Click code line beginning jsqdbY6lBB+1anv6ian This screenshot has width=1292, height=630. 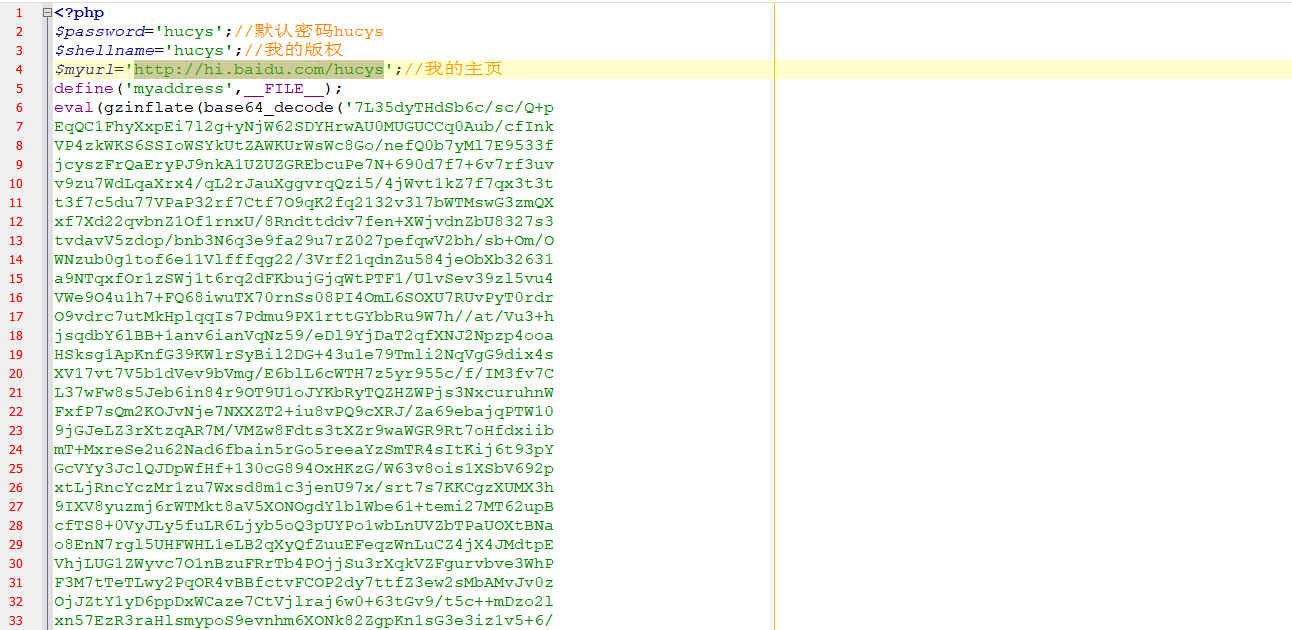click(304, 336)
